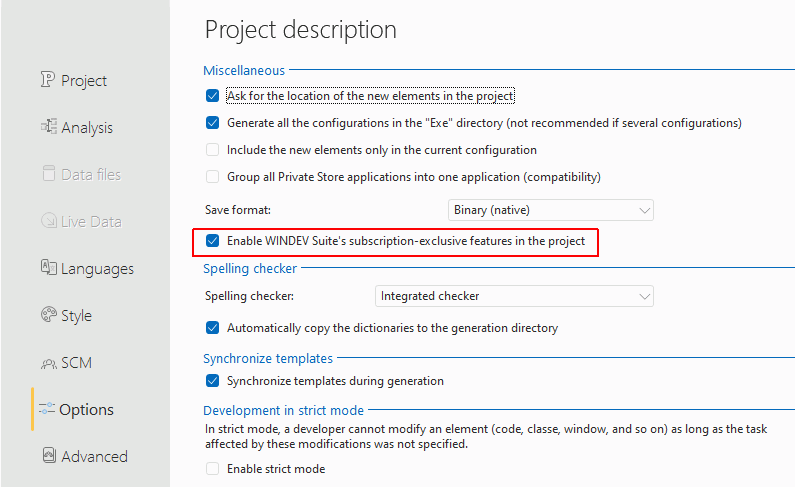The width and height of the screenshot is (795, 487).
Task: Disable Synchronize templates during generation
Action: [x=212, y=381]
